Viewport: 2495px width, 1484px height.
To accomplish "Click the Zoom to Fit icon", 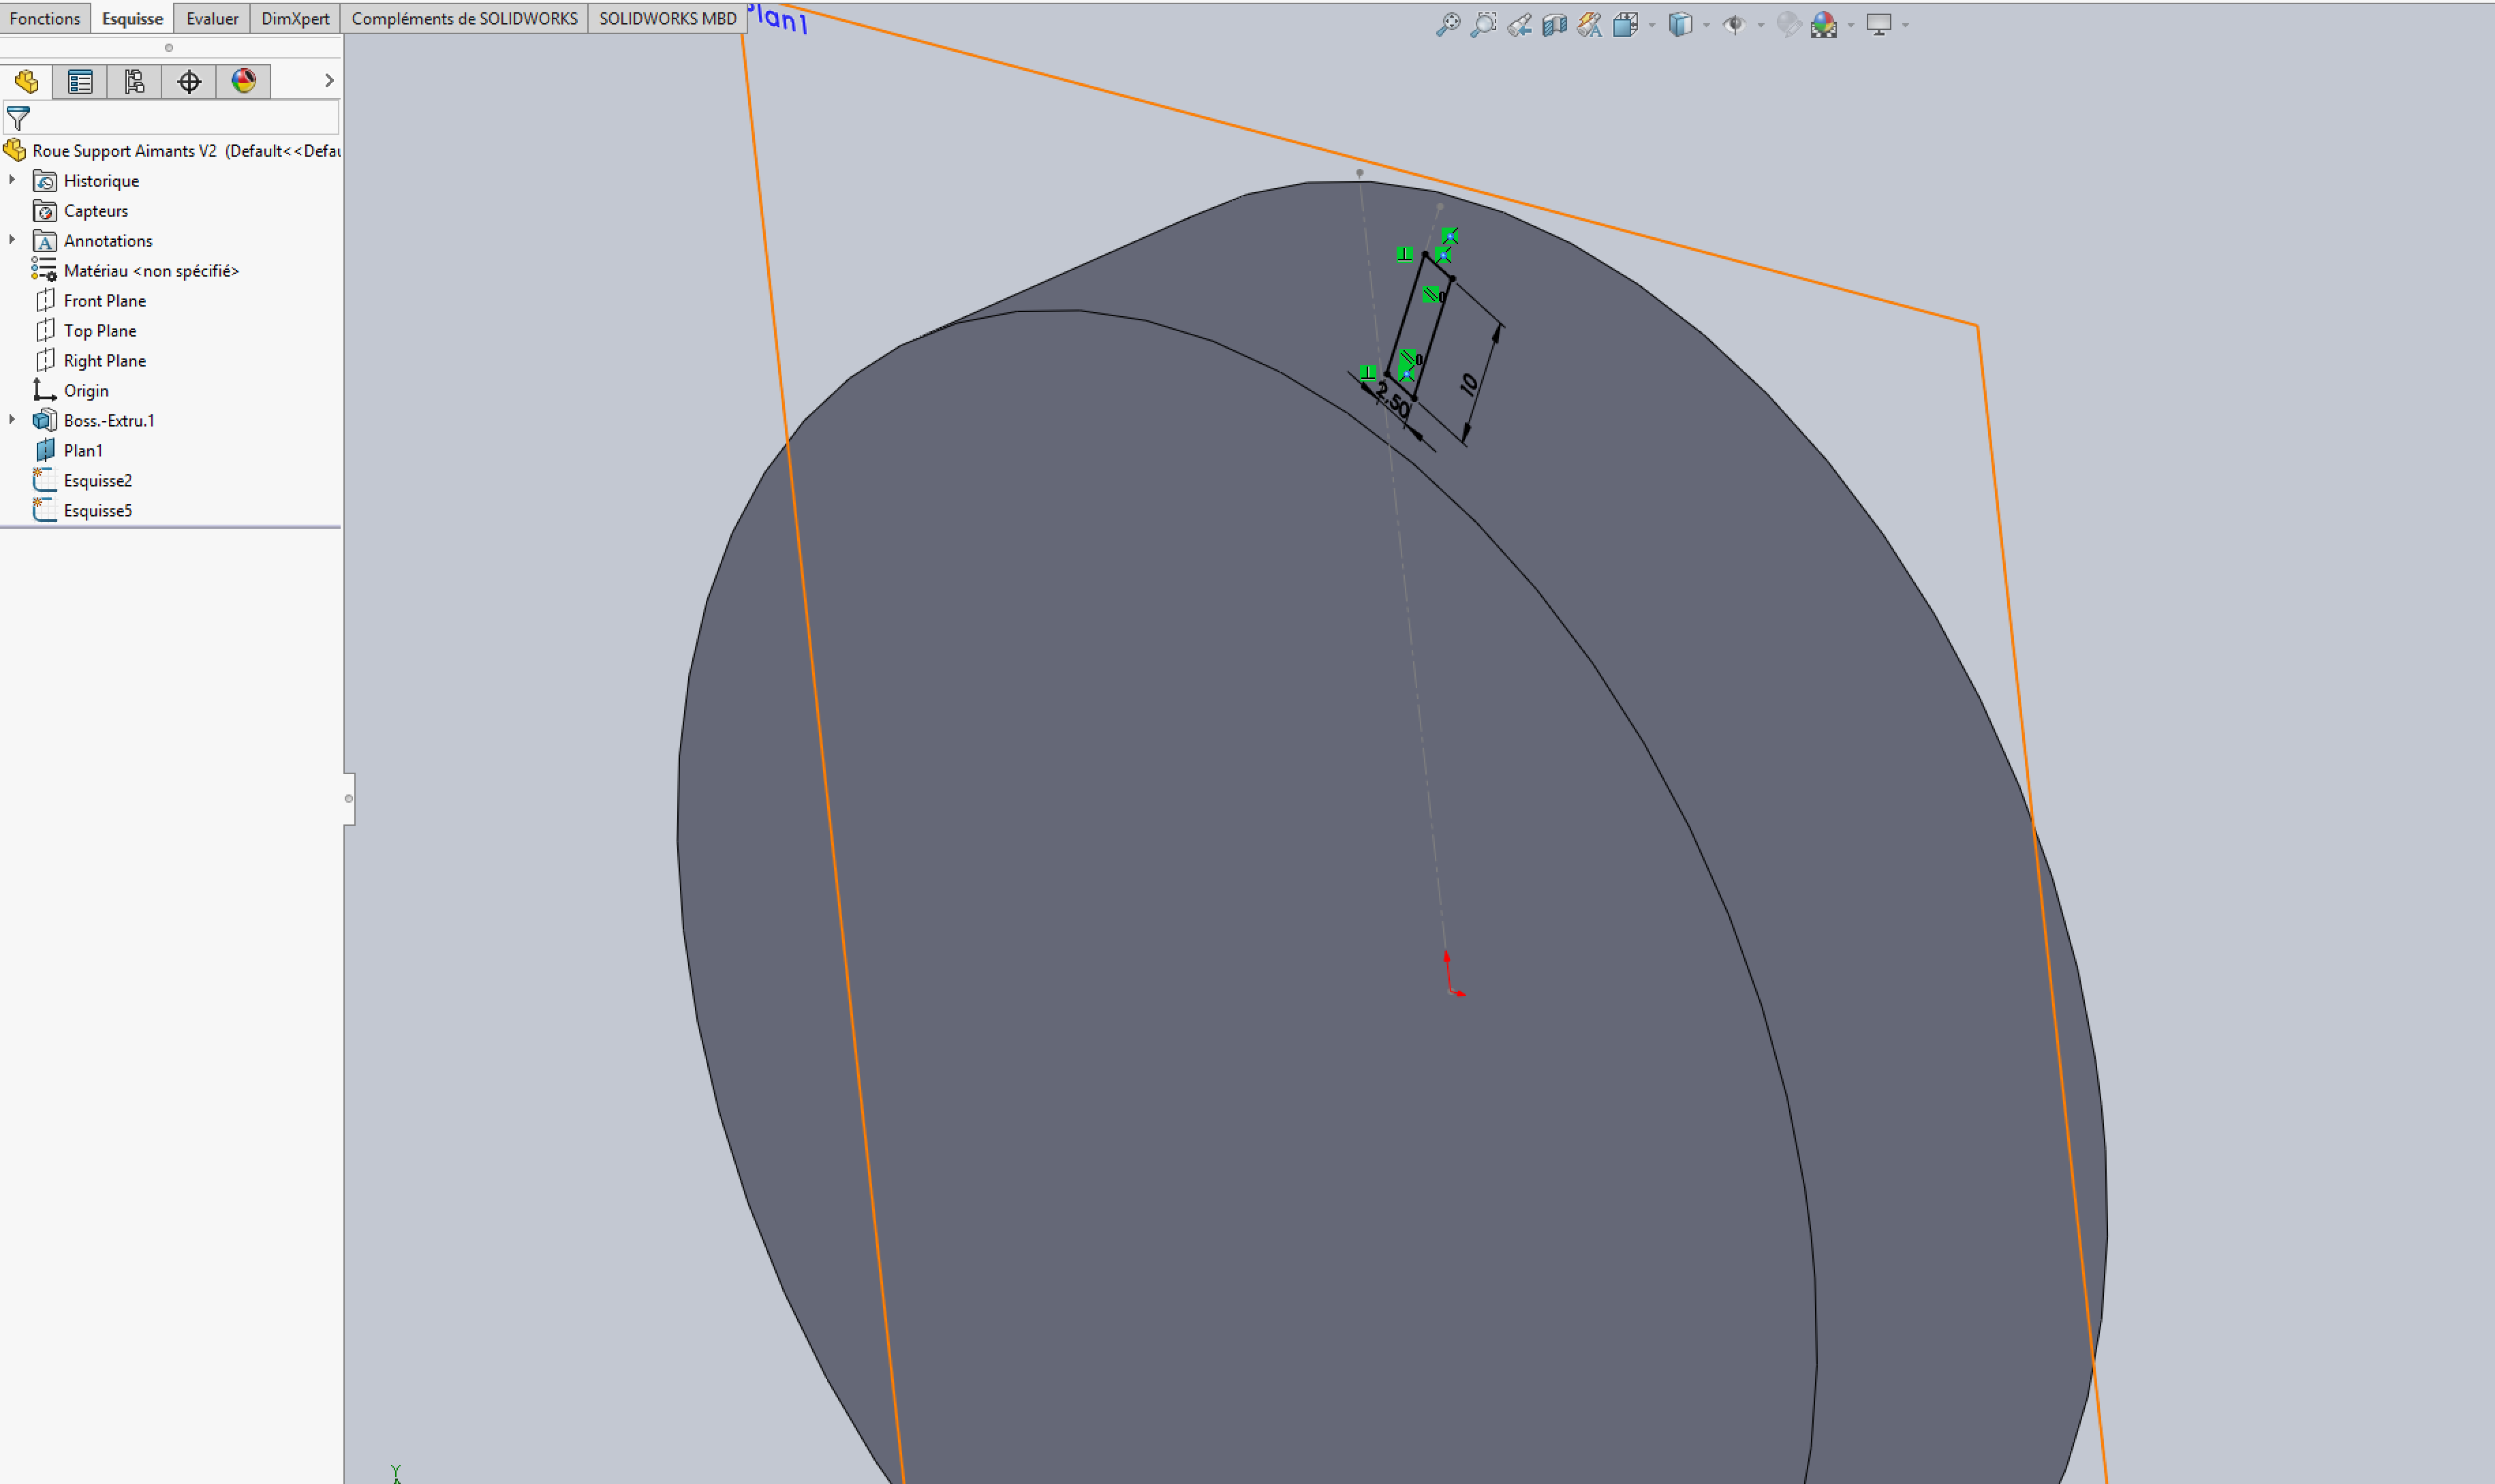I will point(1447,25).
